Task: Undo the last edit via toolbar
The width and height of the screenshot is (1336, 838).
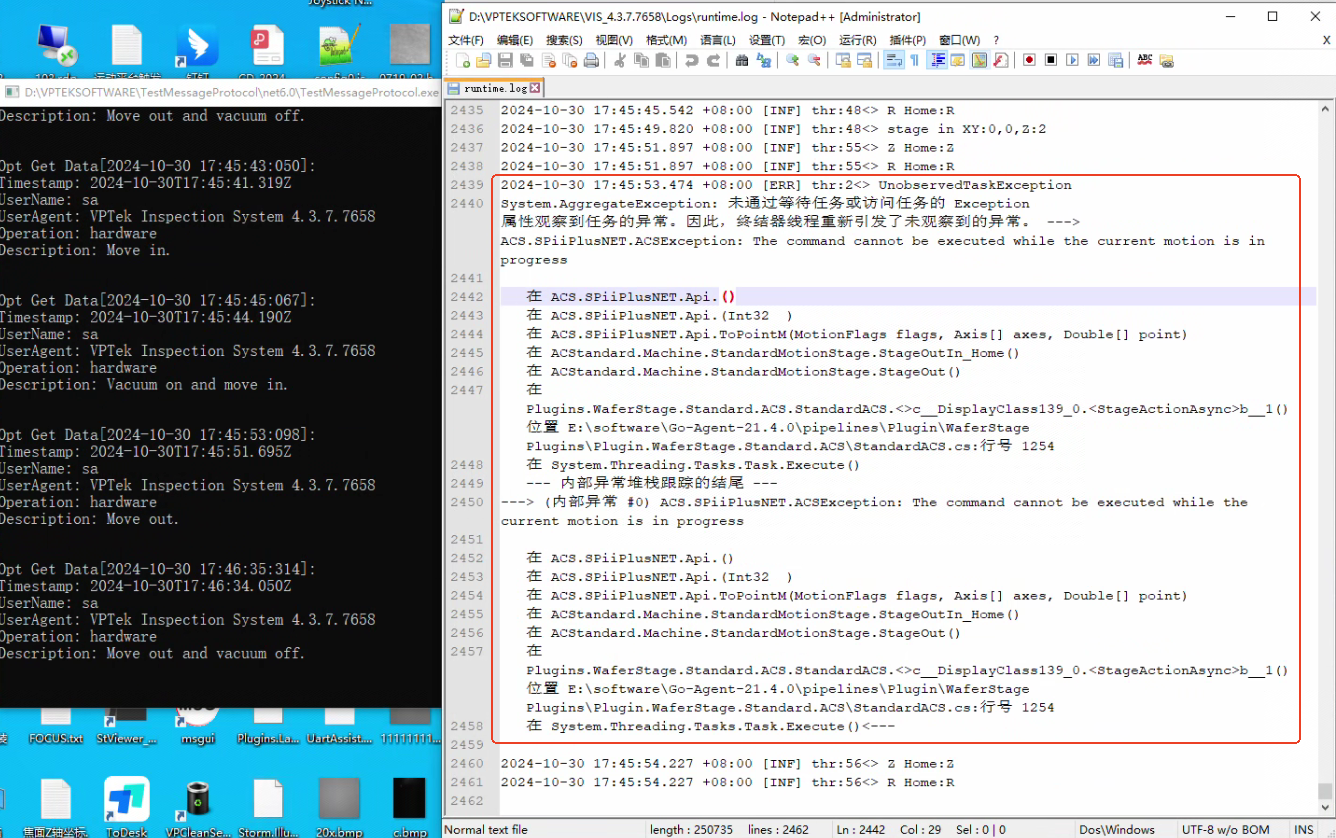Action: click(691, 60)
